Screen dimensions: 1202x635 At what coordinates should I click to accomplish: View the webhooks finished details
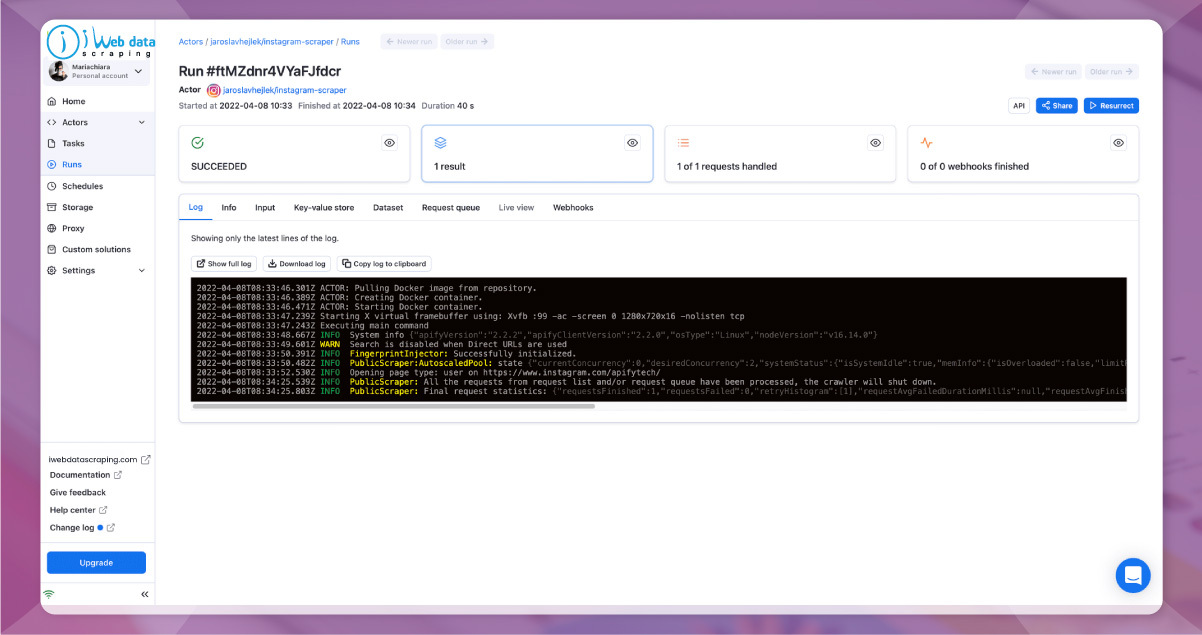pos(1118,142)
